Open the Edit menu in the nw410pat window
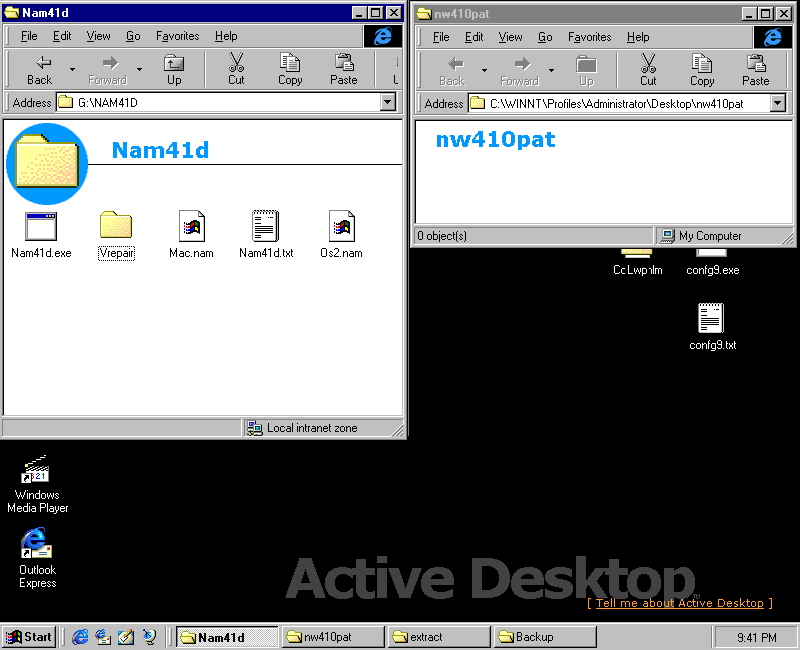The height and width of the screenshot is (650, 800). (x=474, y=37)
